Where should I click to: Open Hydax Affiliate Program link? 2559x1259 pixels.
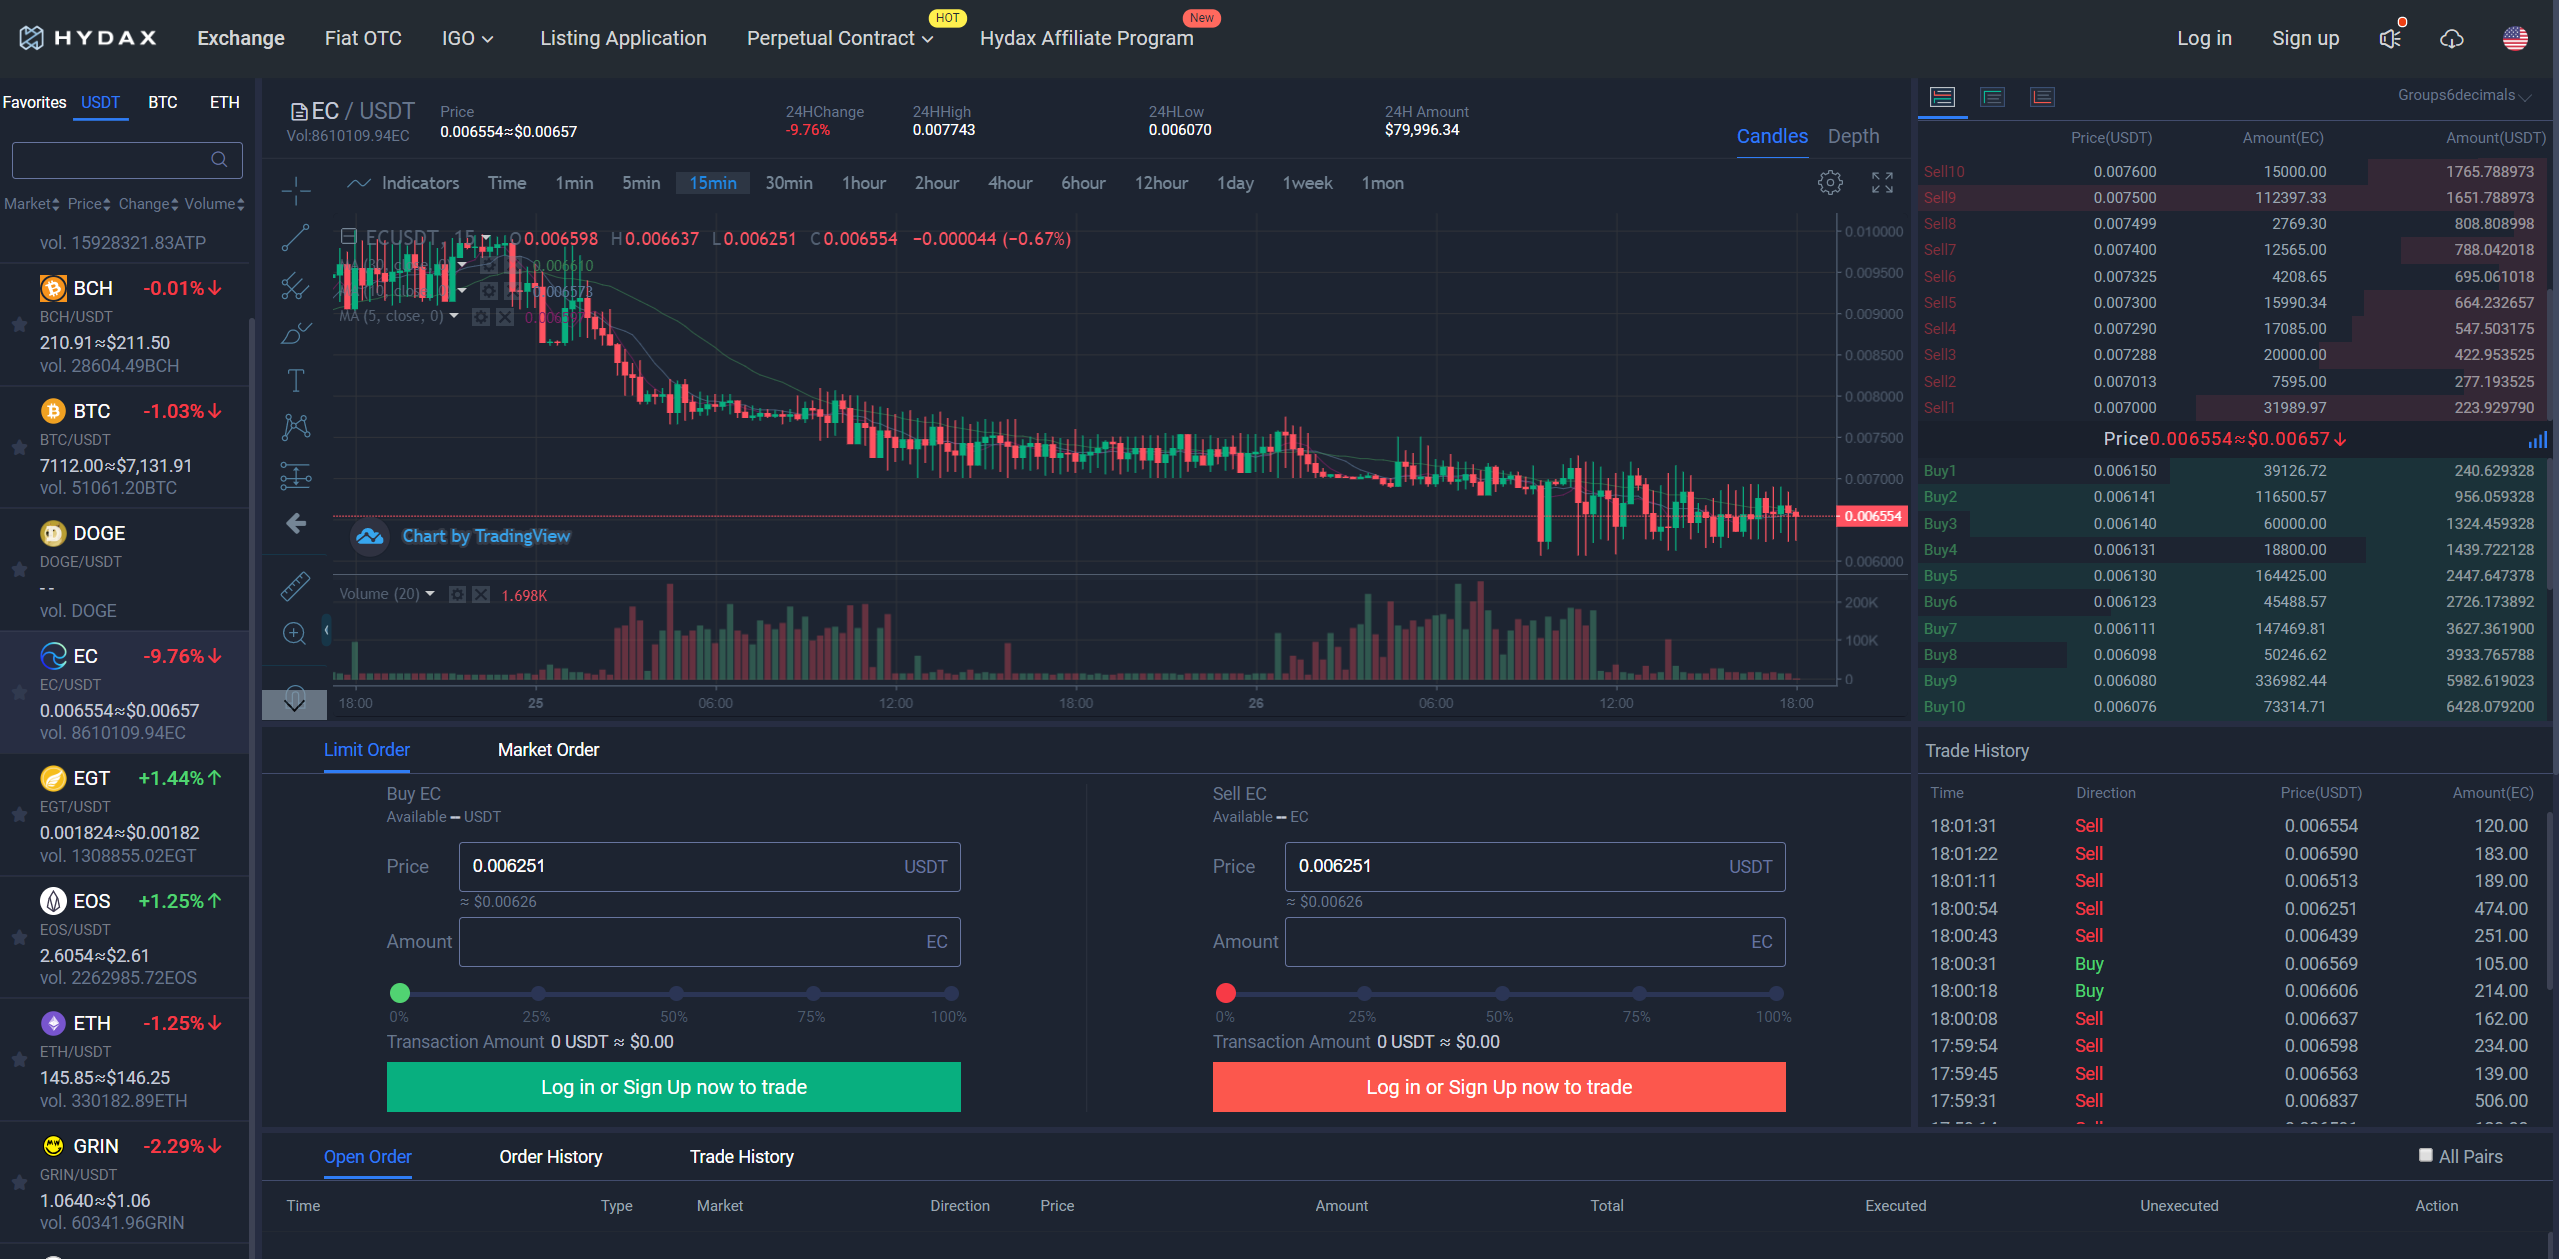(x=1087, y=38)
